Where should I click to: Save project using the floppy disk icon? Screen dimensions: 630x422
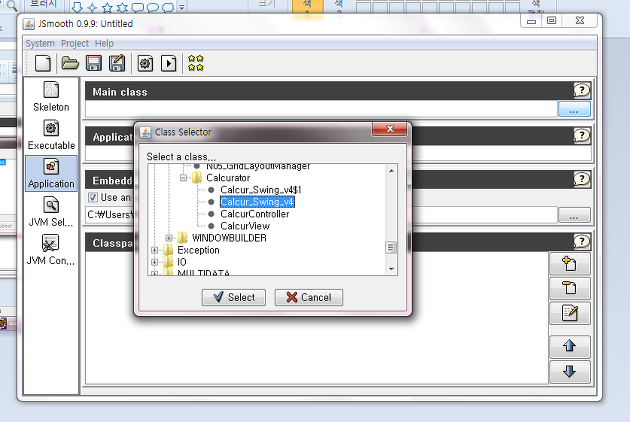click(x=94, y=64)
